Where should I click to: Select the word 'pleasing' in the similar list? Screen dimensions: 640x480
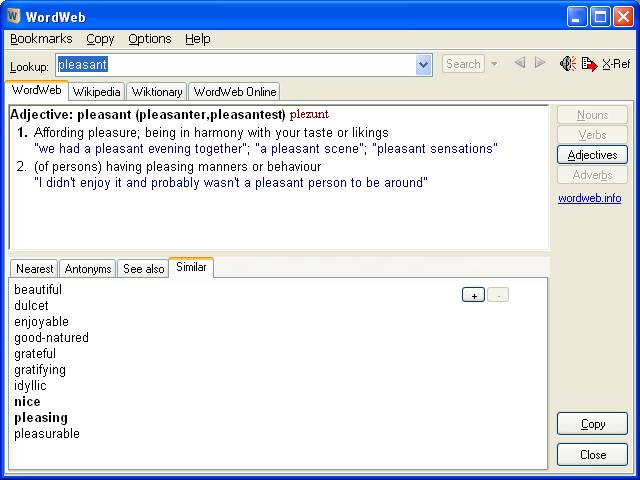[x=41, y=418]
